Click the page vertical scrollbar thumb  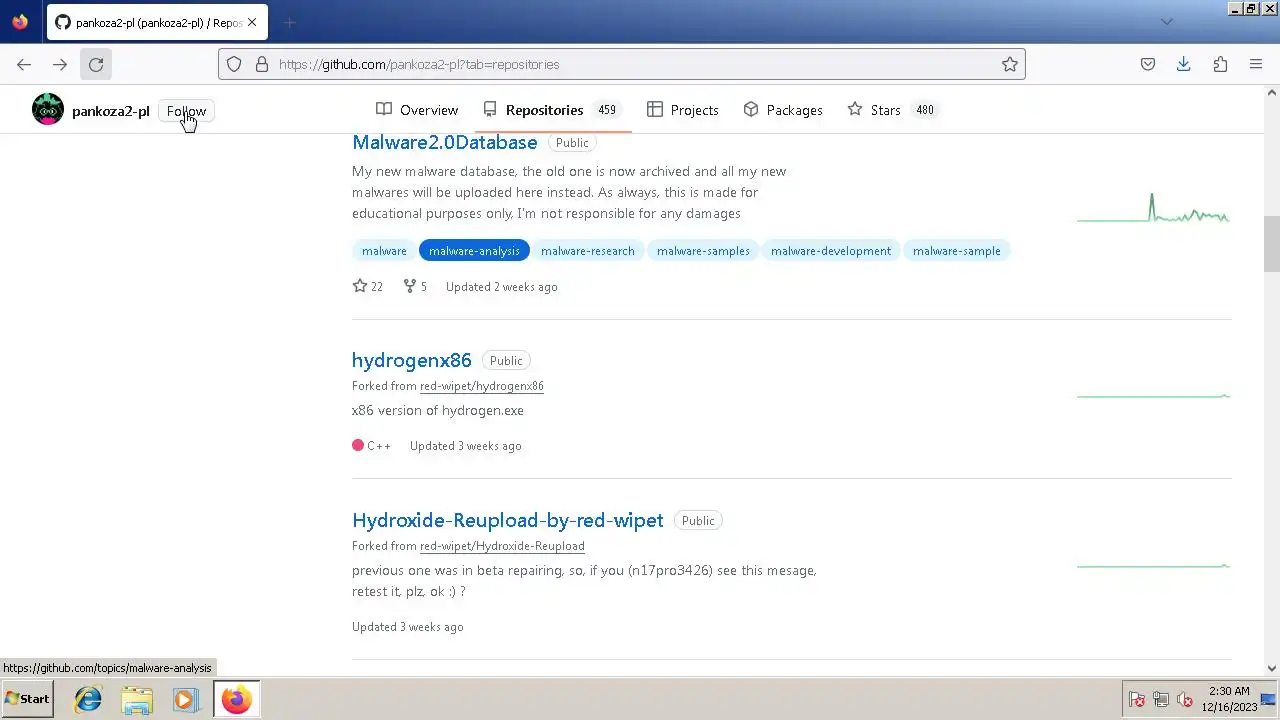coord(1272,243)
